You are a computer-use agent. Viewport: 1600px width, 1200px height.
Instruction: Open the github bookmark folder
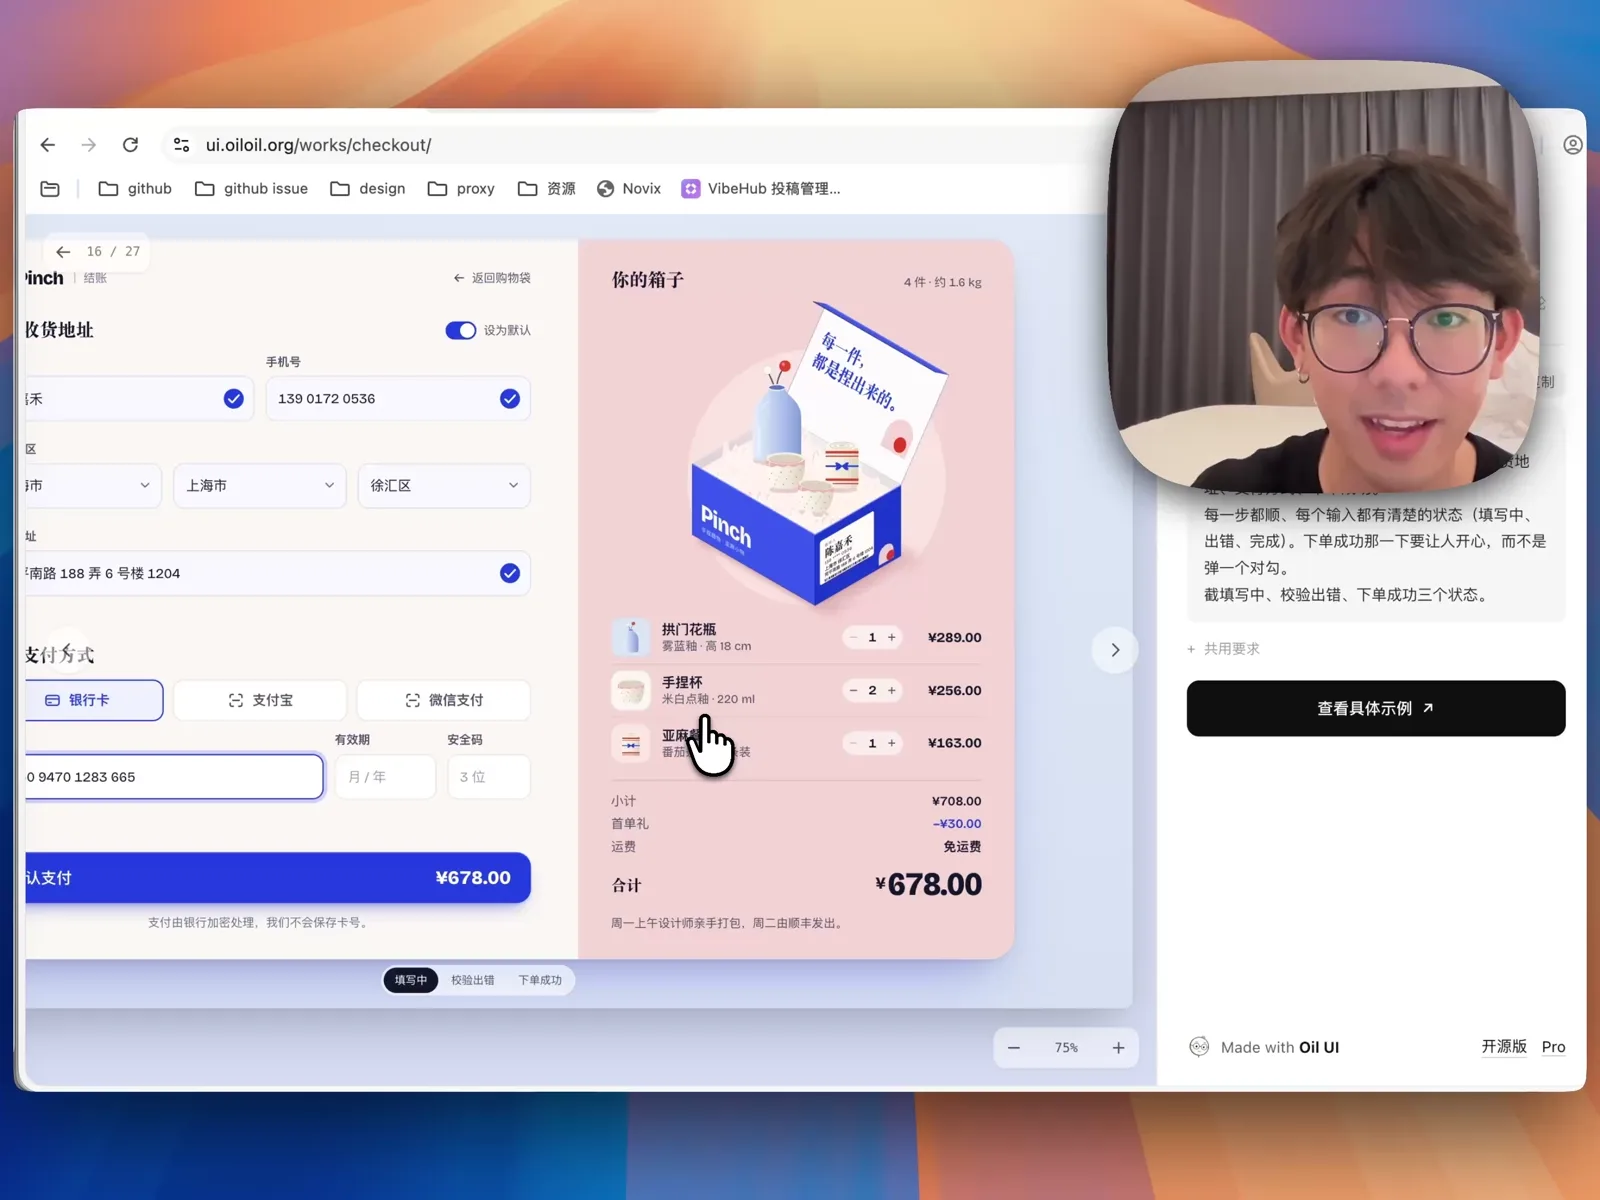pos(135,188)
